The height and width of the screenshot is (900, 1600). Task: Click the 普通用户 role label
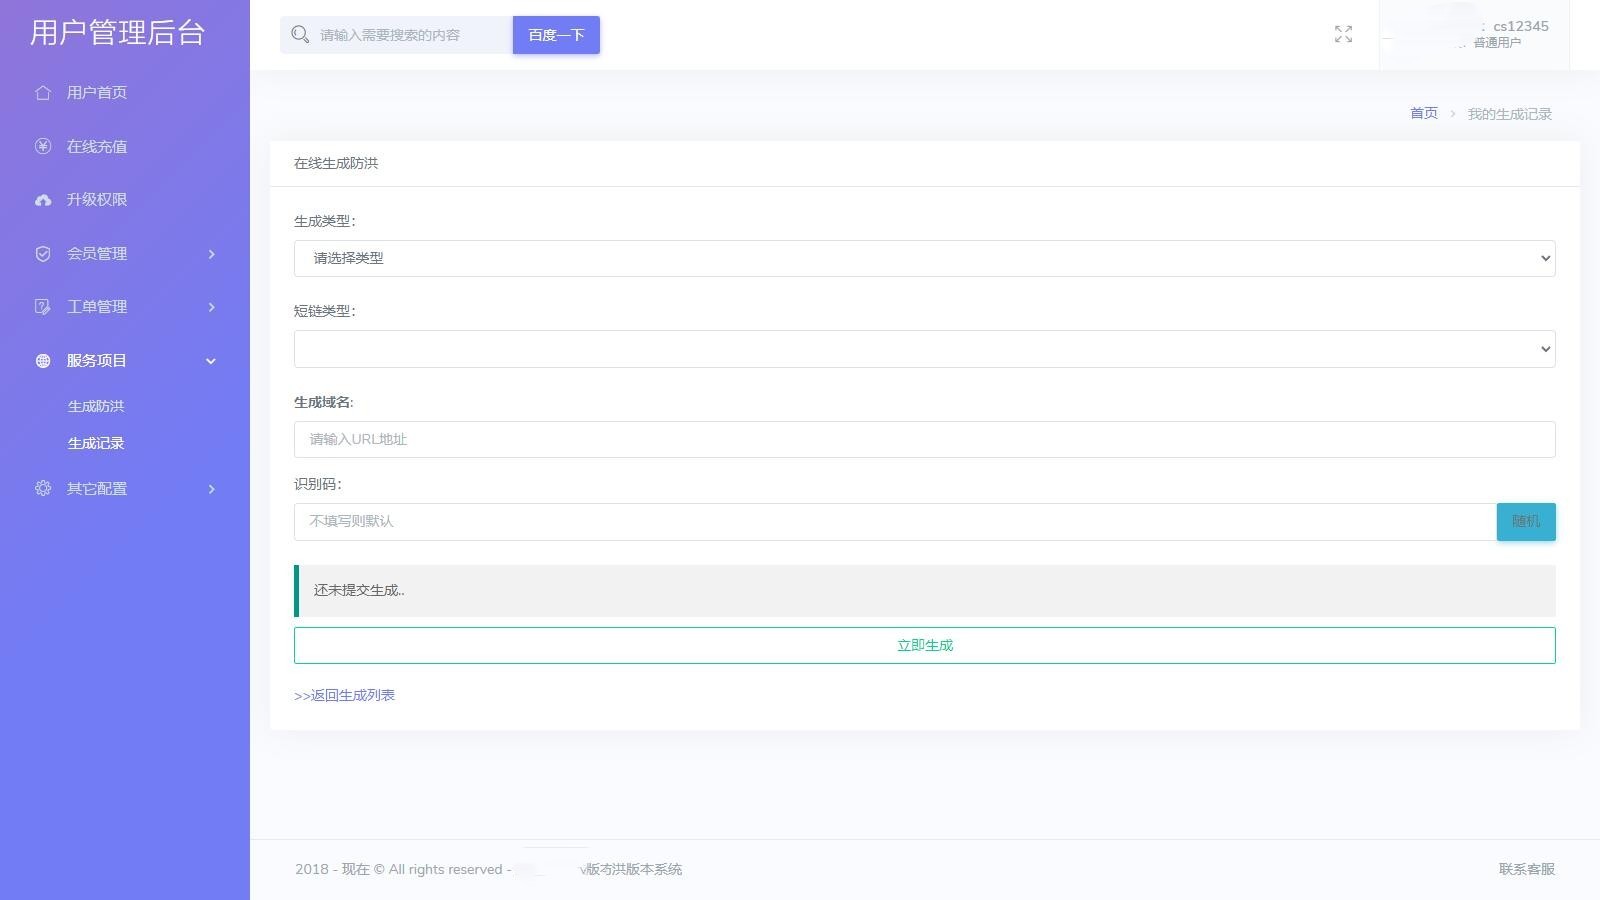[1497, 43]
